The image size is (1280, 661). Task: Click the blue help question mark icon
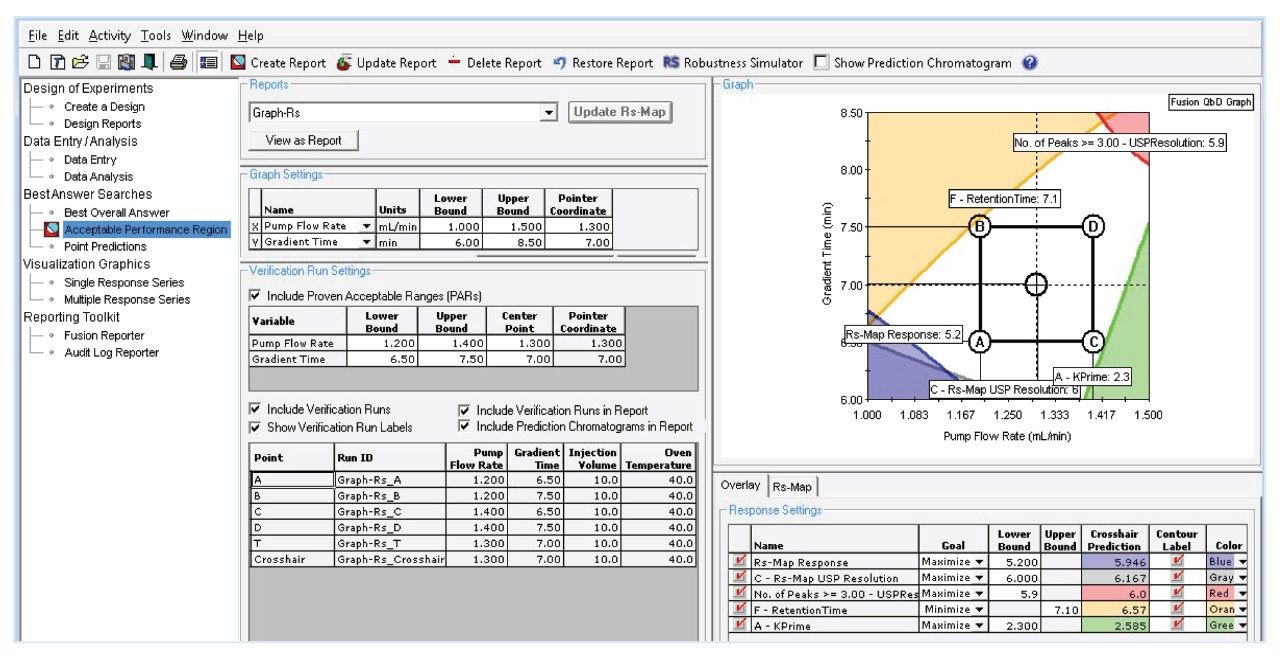[x=1030, y=63]
